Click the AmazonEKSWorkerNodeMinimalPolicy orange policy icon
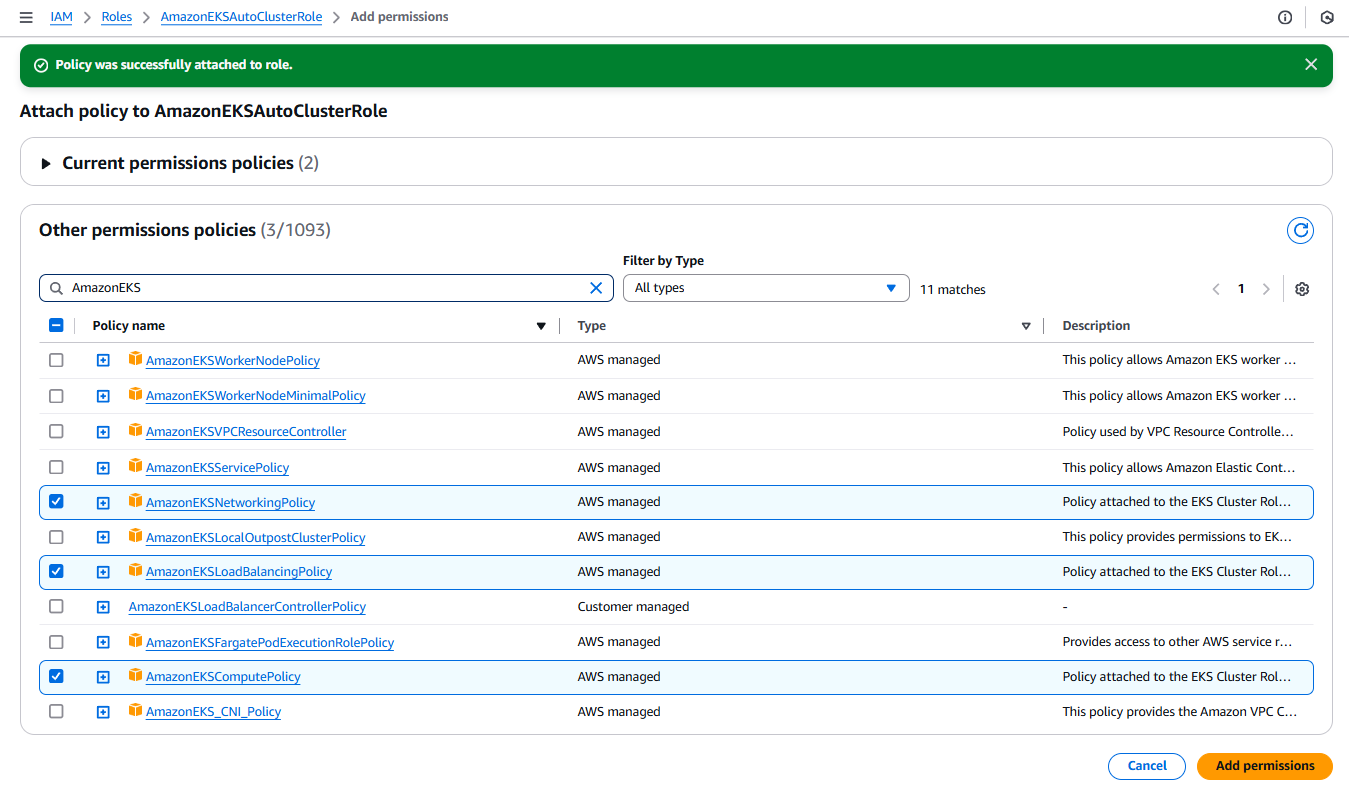 click(x=135, y=395)
